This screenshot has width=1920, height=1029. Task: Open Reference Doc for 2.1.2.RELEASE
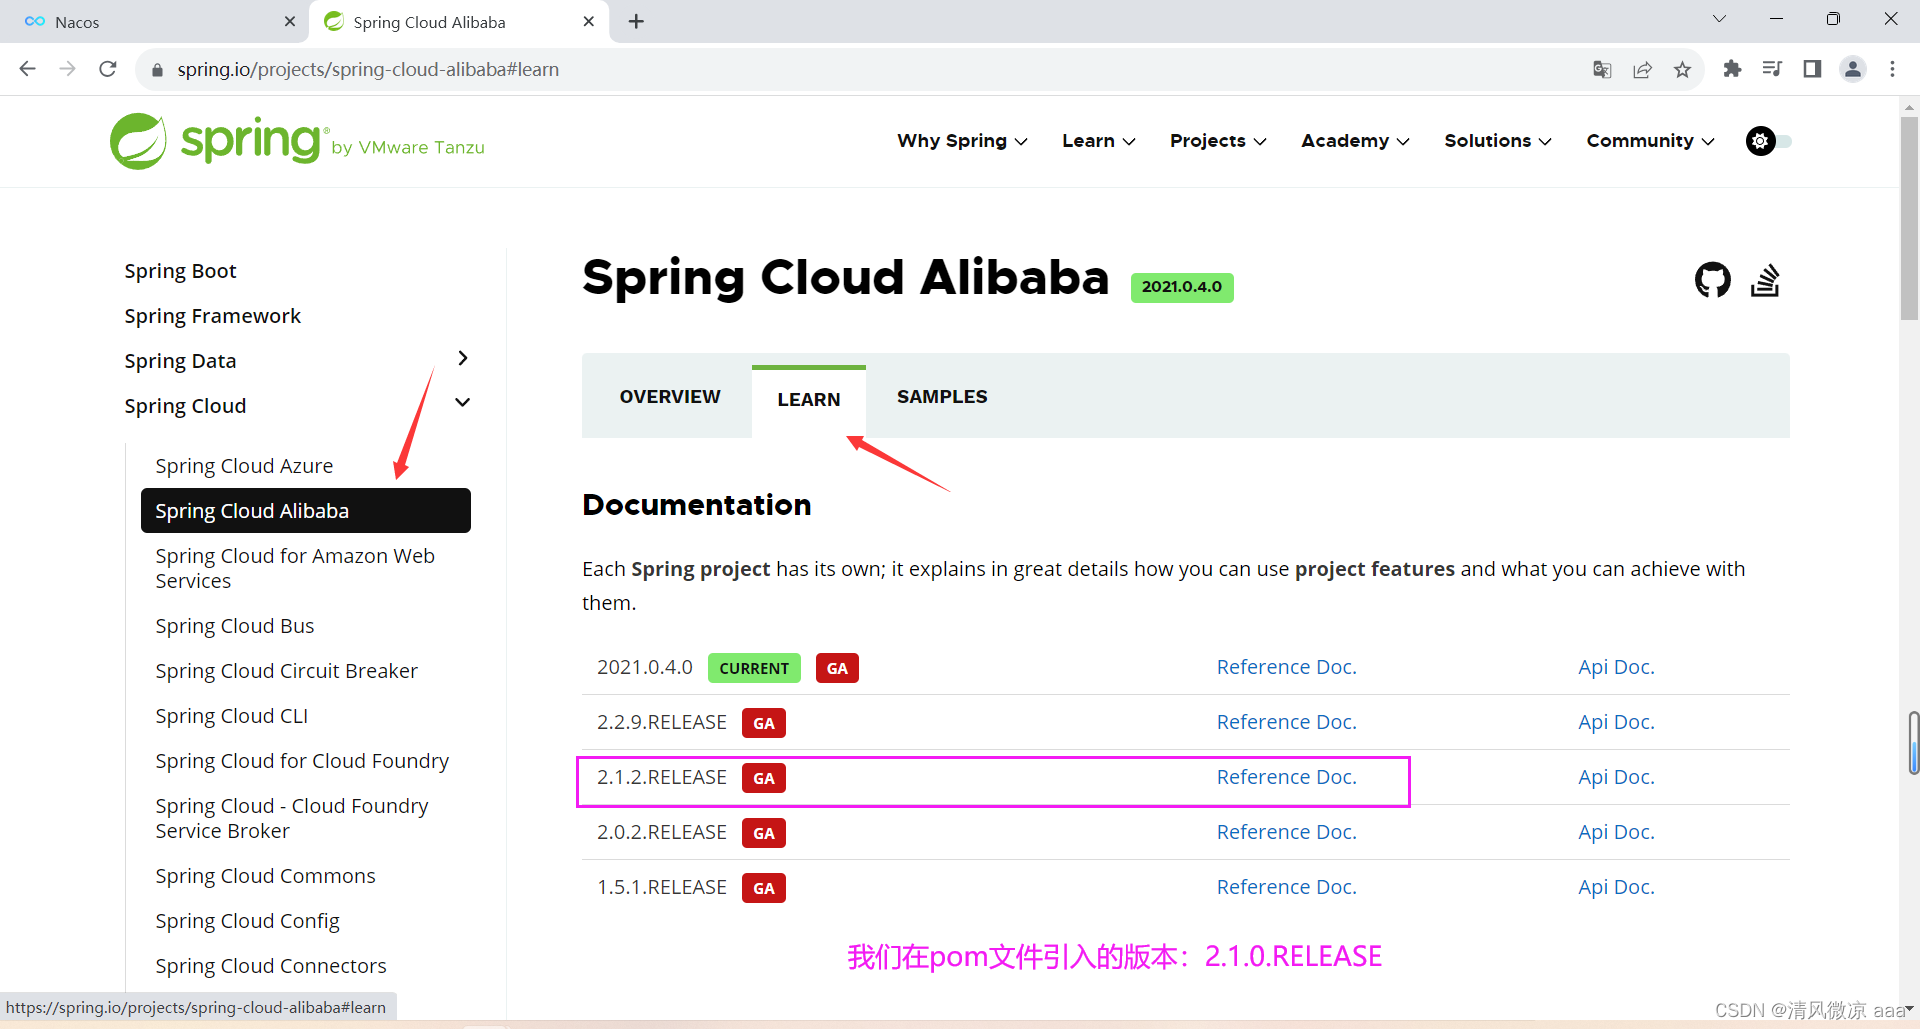point(1286,777)
